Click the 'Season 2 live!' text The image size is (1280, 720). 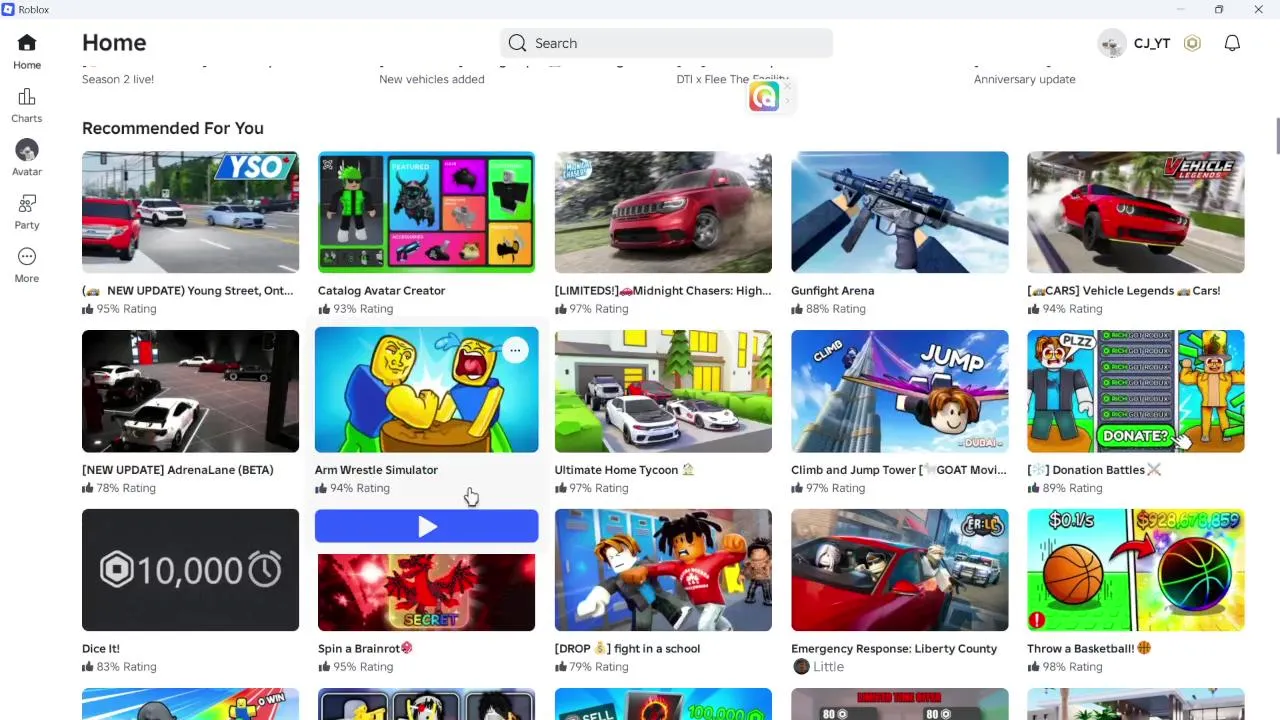pos(118,79)
